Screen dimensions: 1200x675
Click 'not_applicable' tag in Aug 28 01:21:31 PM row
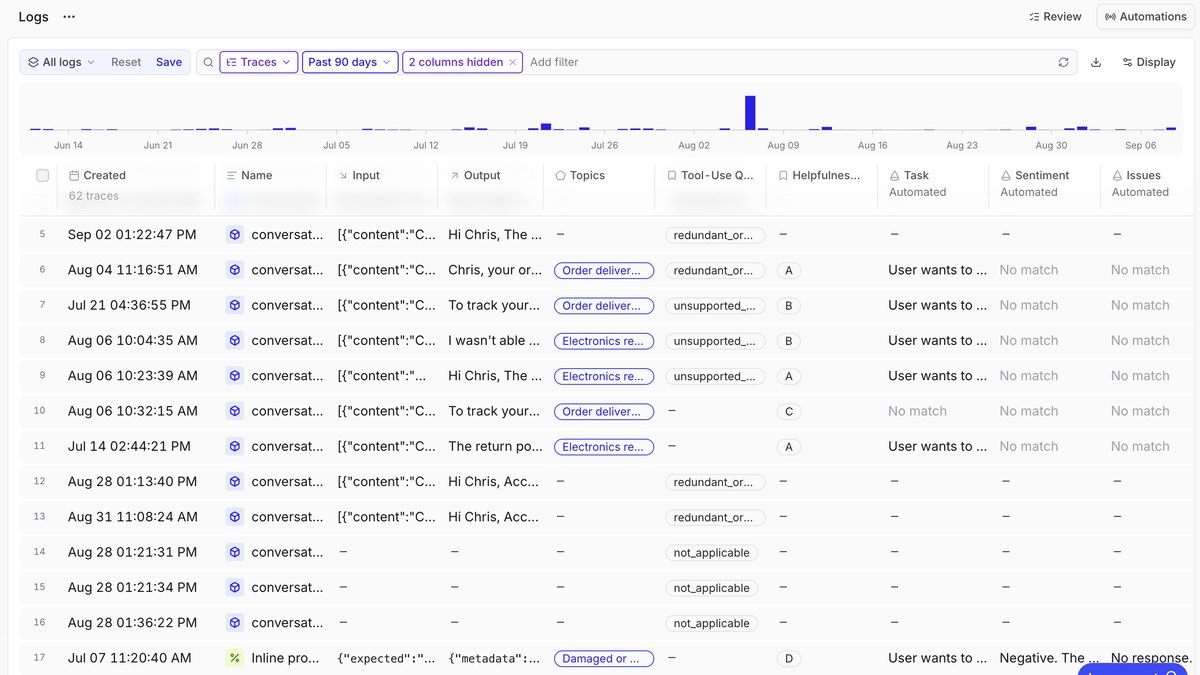[711, 552]
